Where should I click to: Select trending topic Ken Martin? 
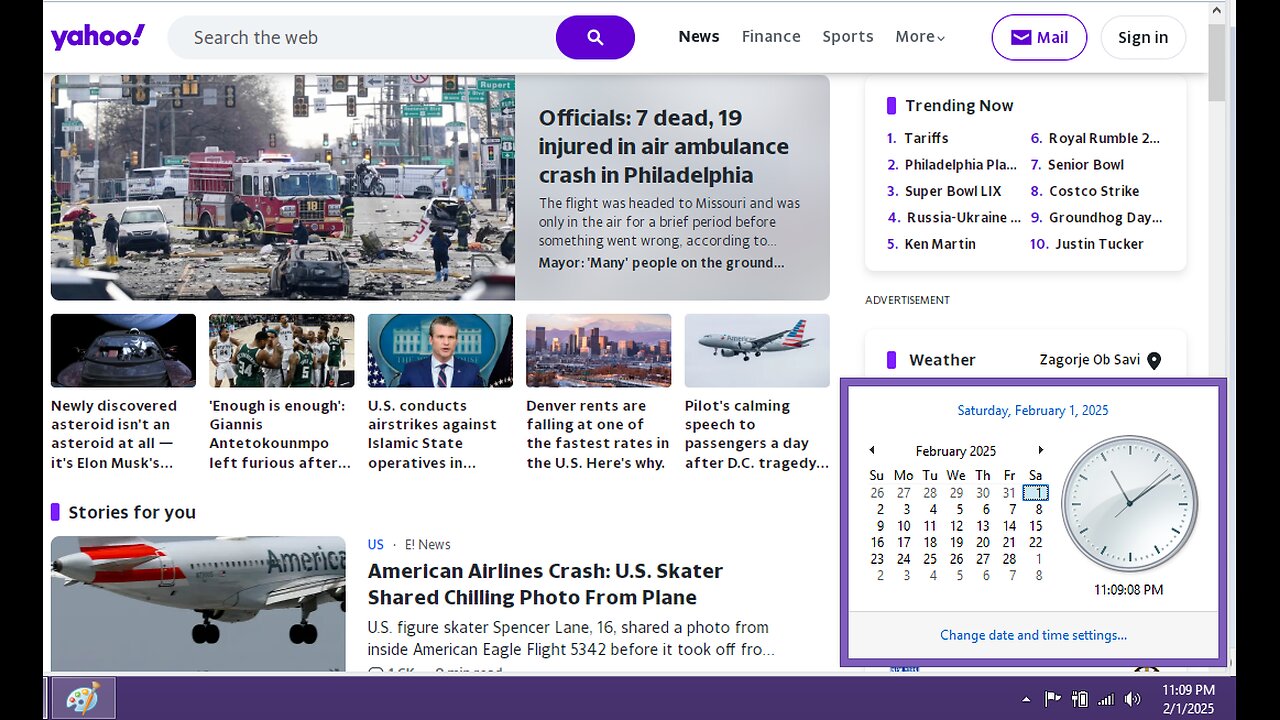940,244
